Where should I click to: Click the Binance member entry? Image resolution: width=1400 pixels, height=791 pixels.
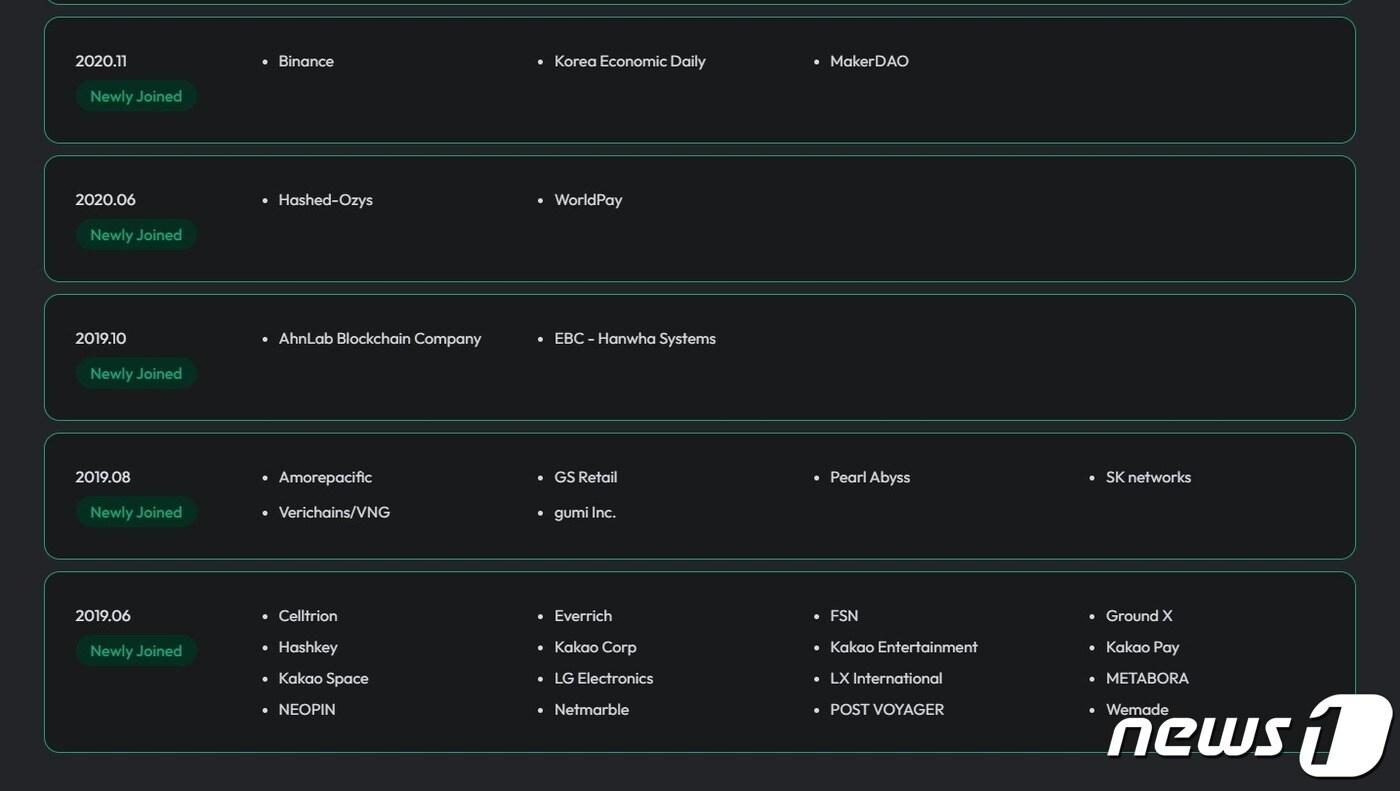306,61
